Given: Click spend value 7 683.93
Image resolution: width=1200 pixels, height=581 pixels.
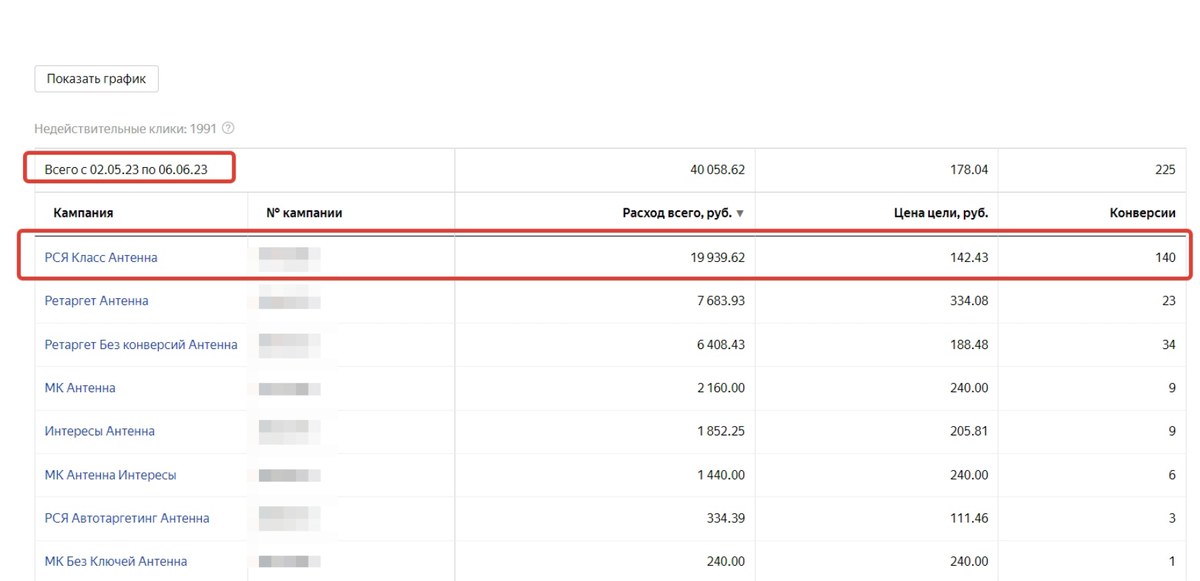Looking at the screenshot, I should (x=721, y=300).
